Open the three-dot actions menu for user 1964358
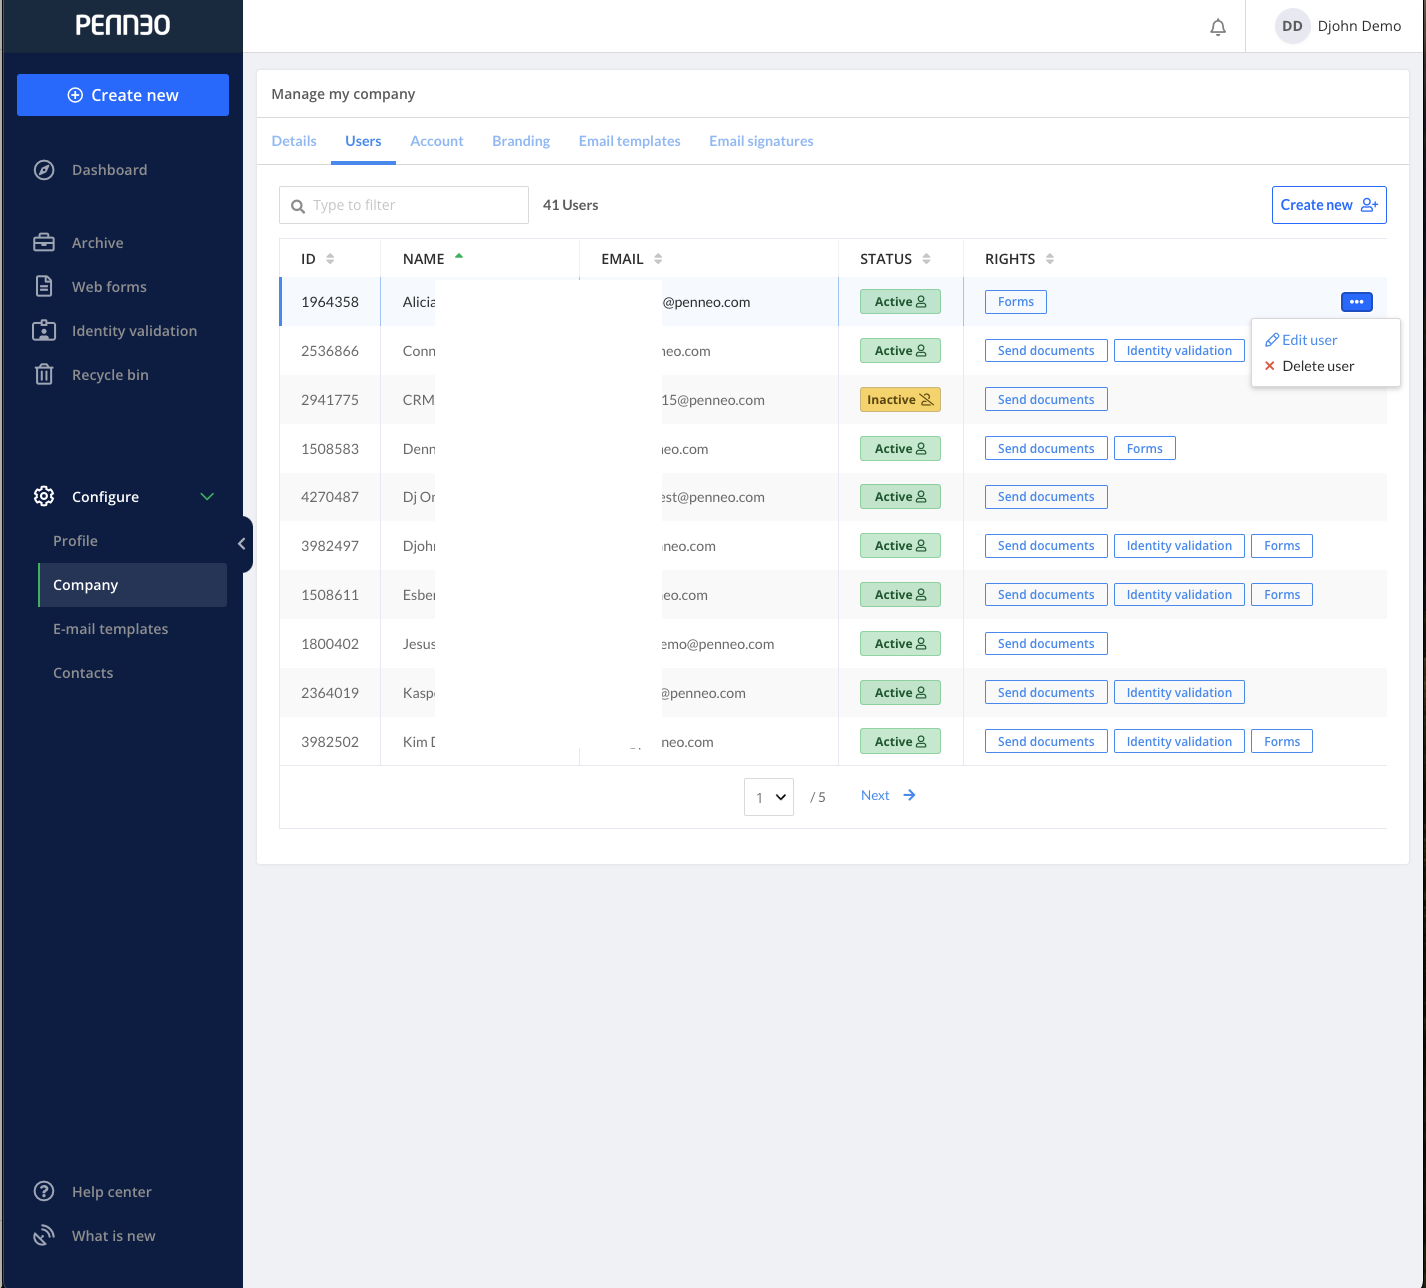 [x=1356, y=302]
